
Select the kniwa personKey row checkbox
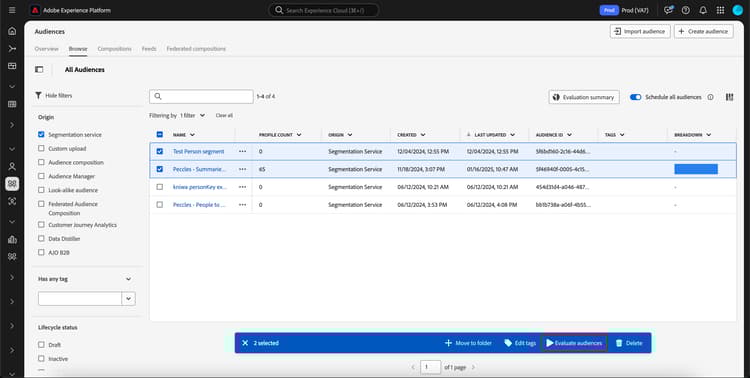point(160,187)
